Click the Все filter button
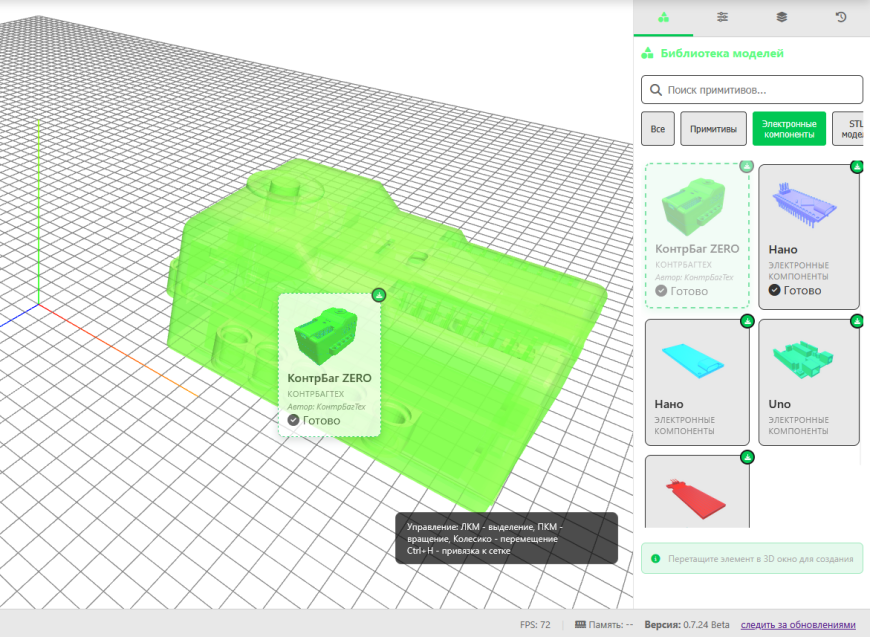This screenshot has height=637, width=870. tap(657, 128)
